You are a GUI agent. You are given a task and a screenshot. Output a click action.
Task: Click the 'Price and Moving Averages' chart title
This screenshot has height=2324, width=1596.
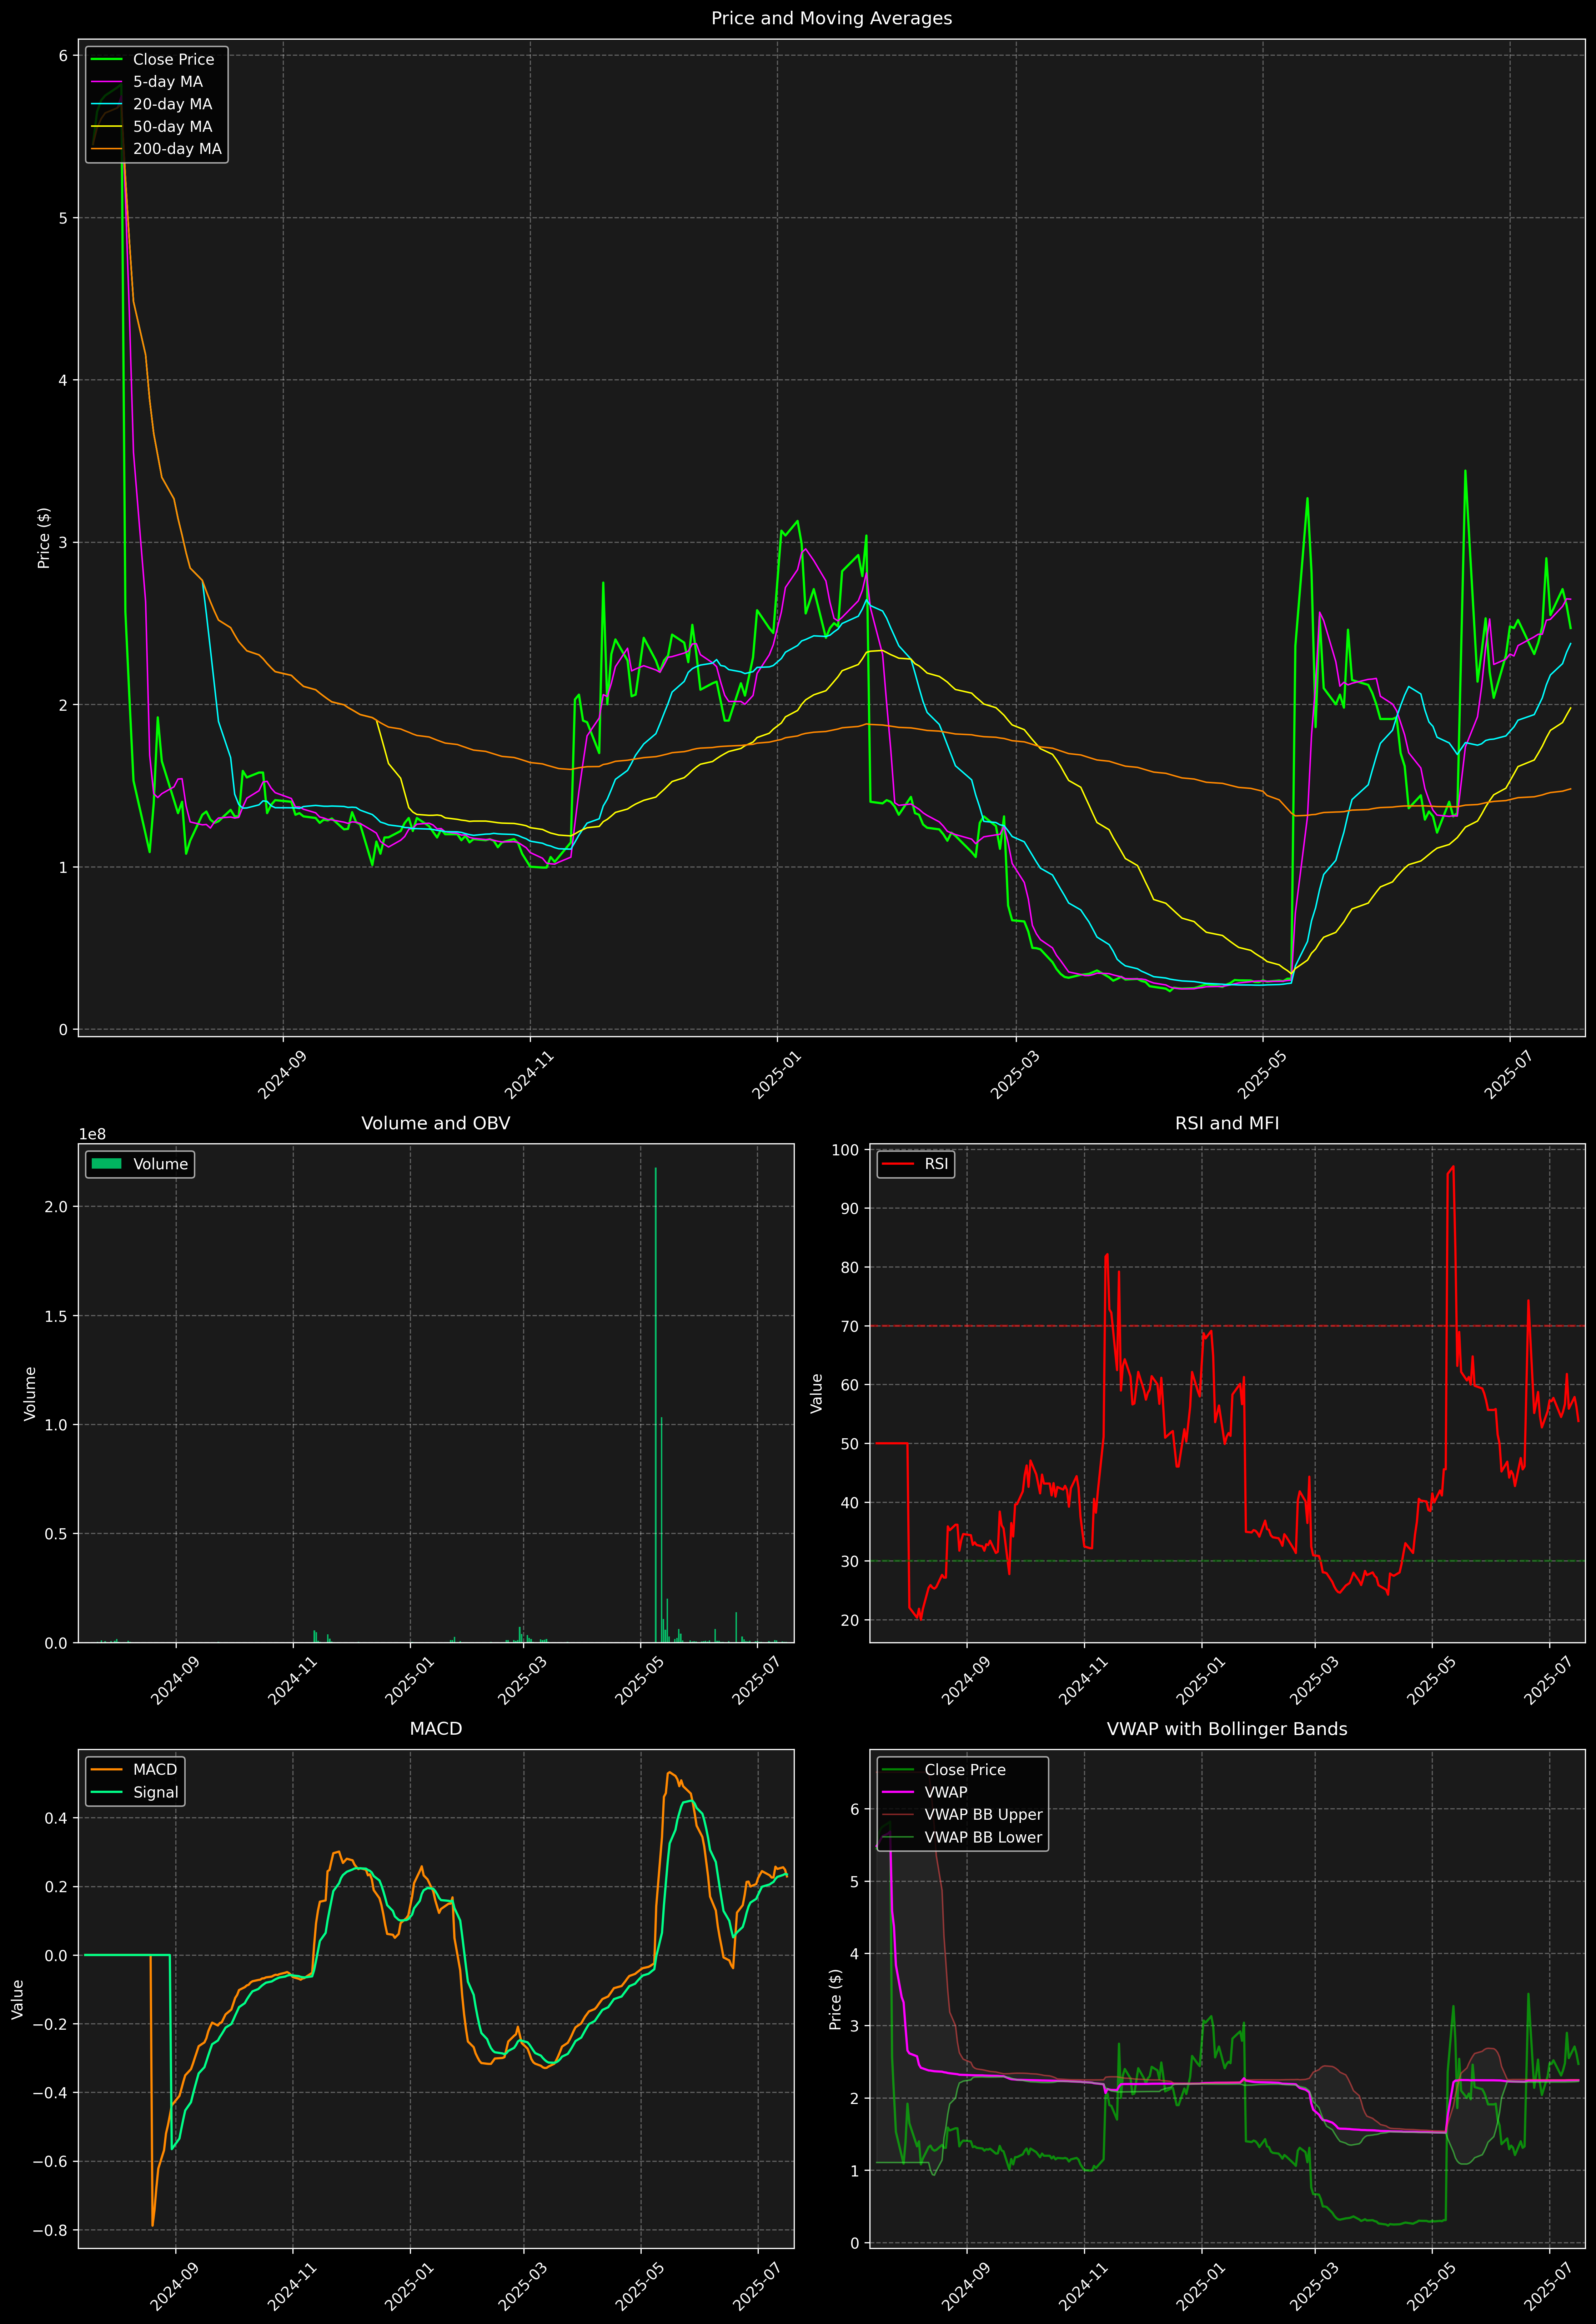[831, 18]
